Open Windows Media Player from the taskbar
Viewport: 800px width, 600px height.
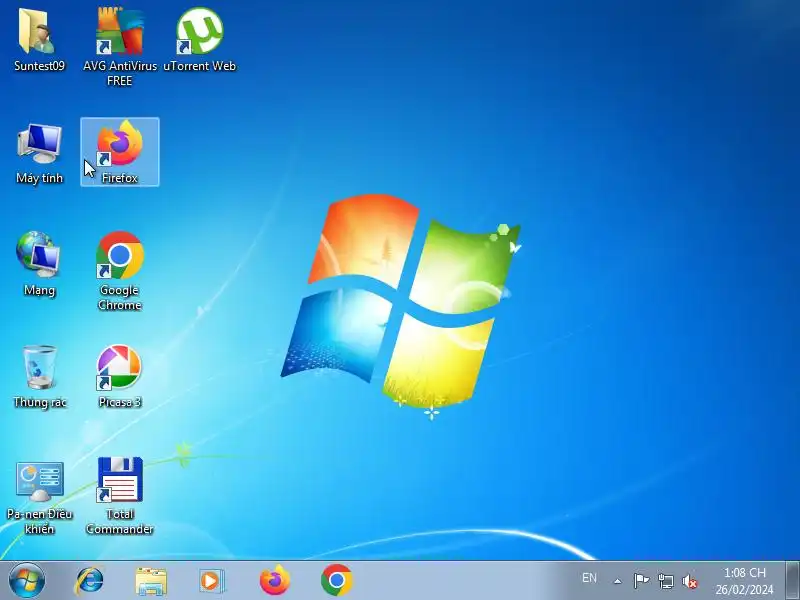tap(211, 581)
